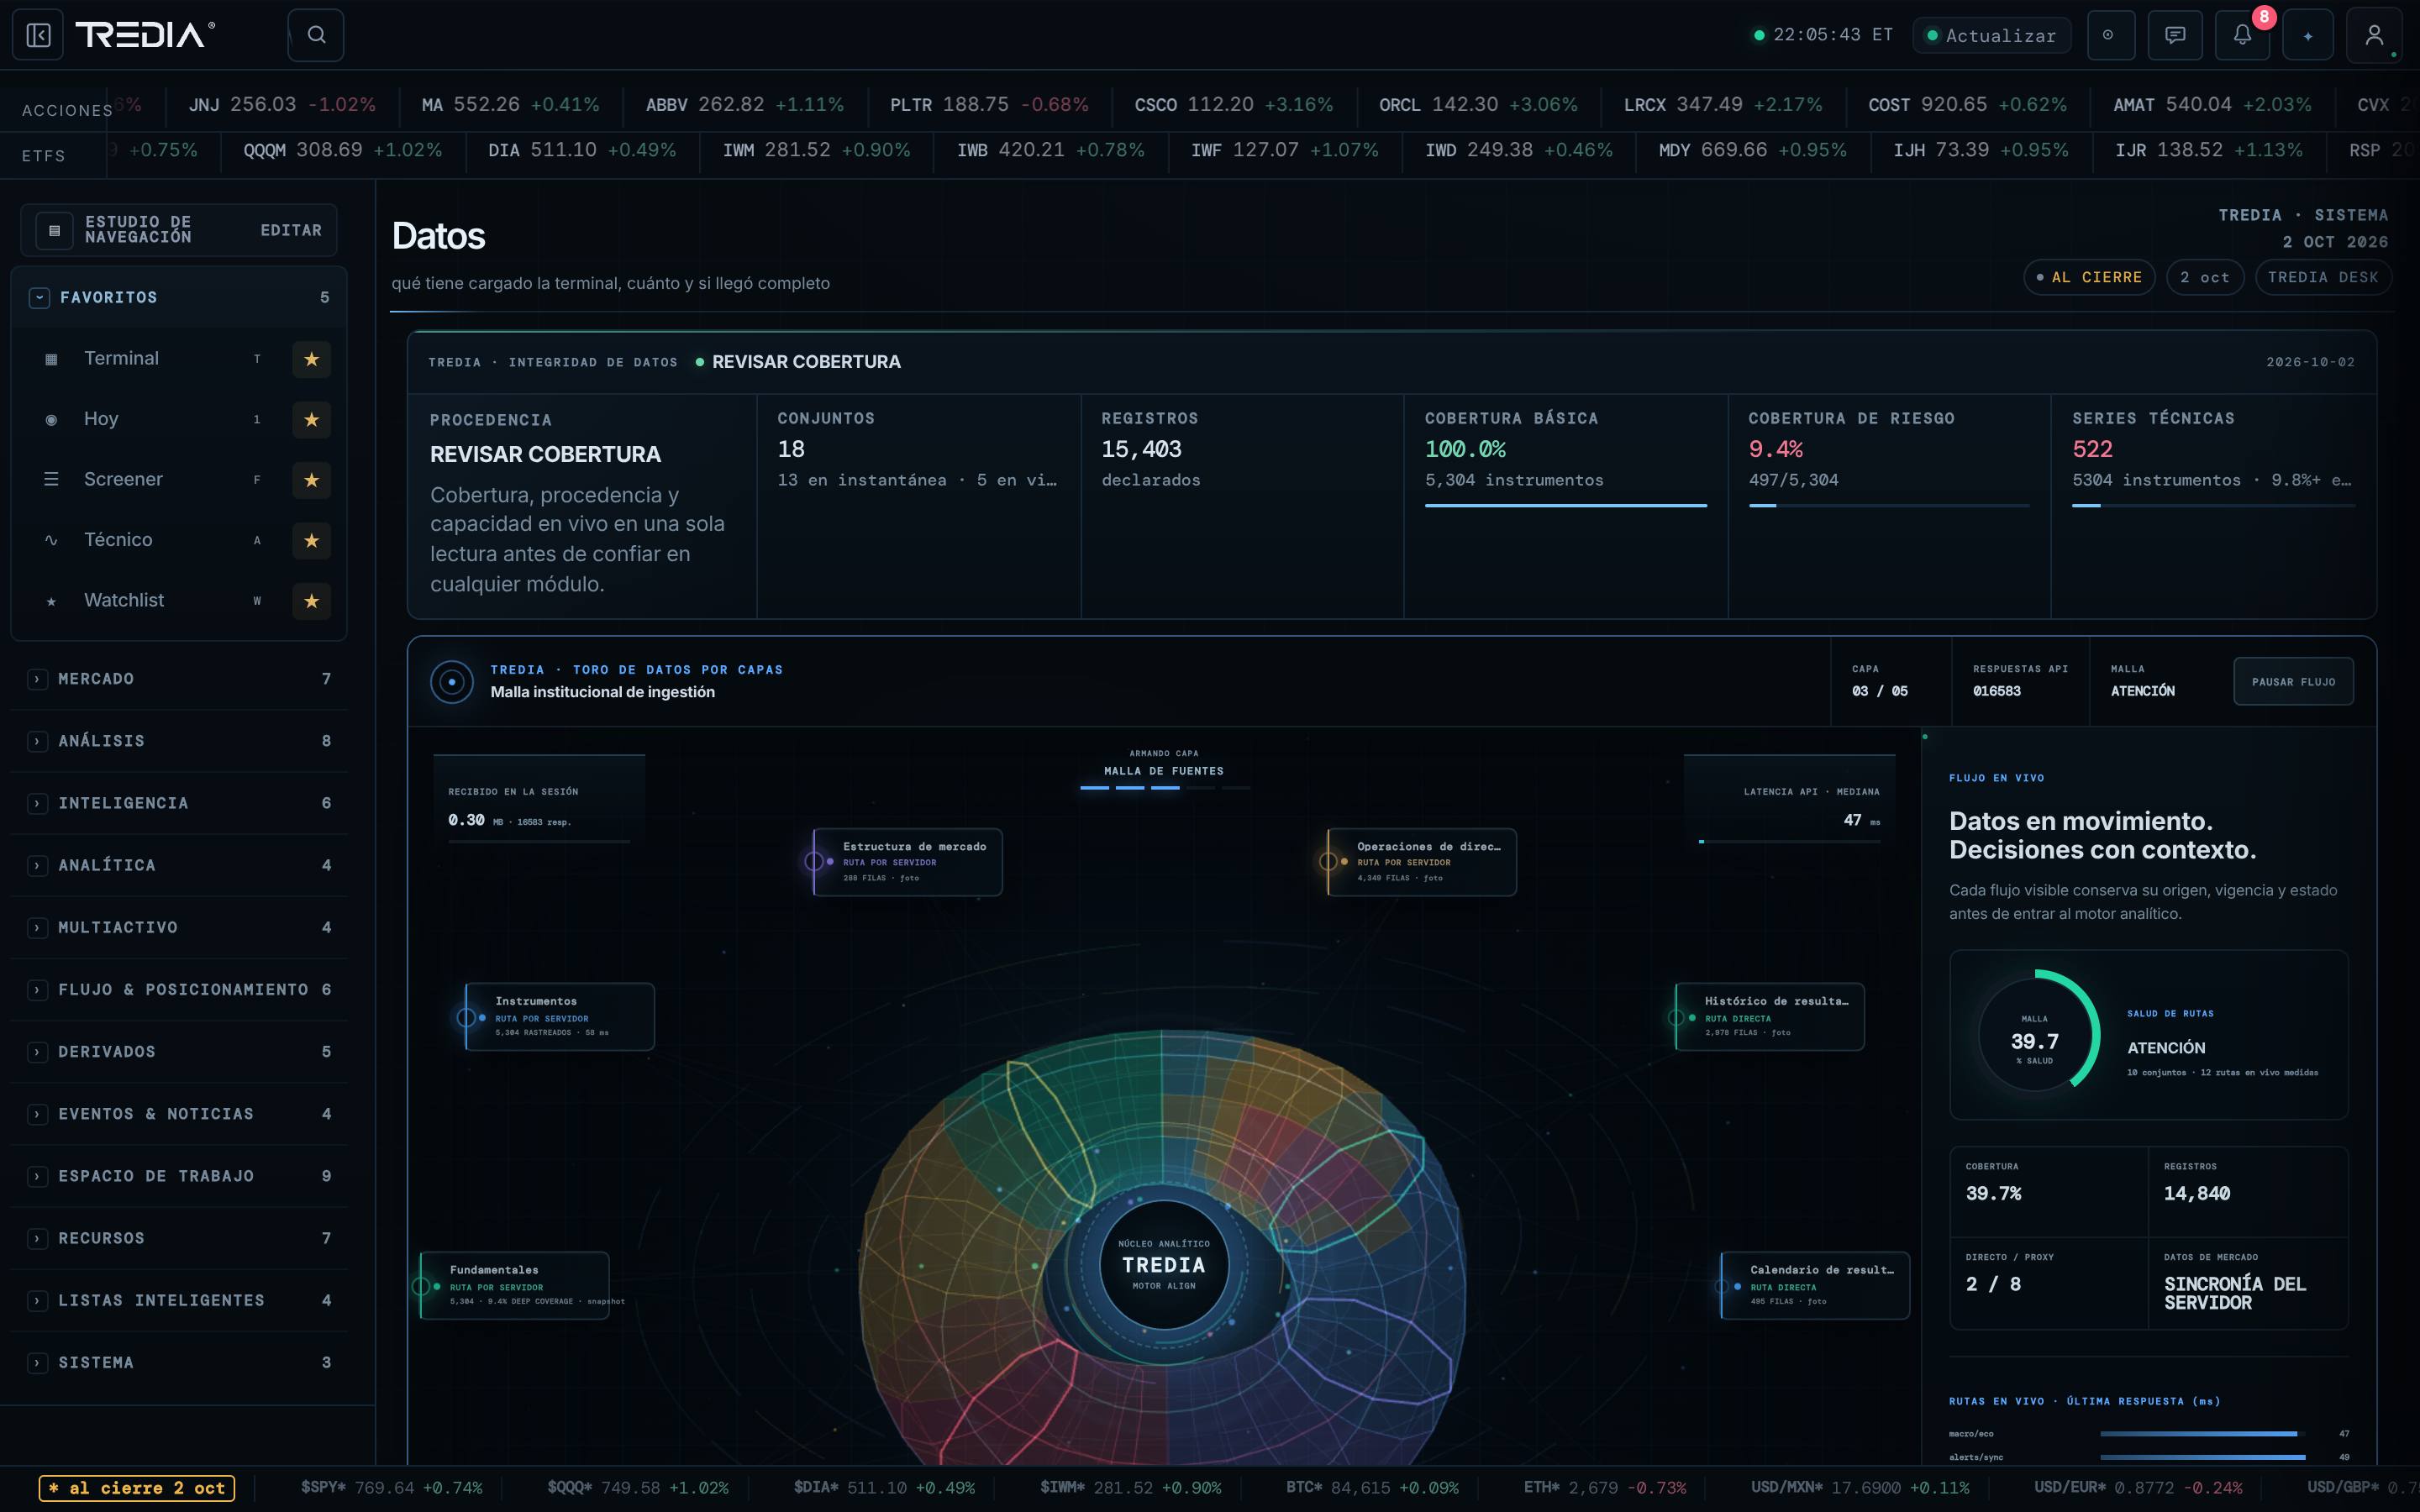The image size is (2420, 1512).
Task: Open the notifications bell icon
Action: 2242,35
